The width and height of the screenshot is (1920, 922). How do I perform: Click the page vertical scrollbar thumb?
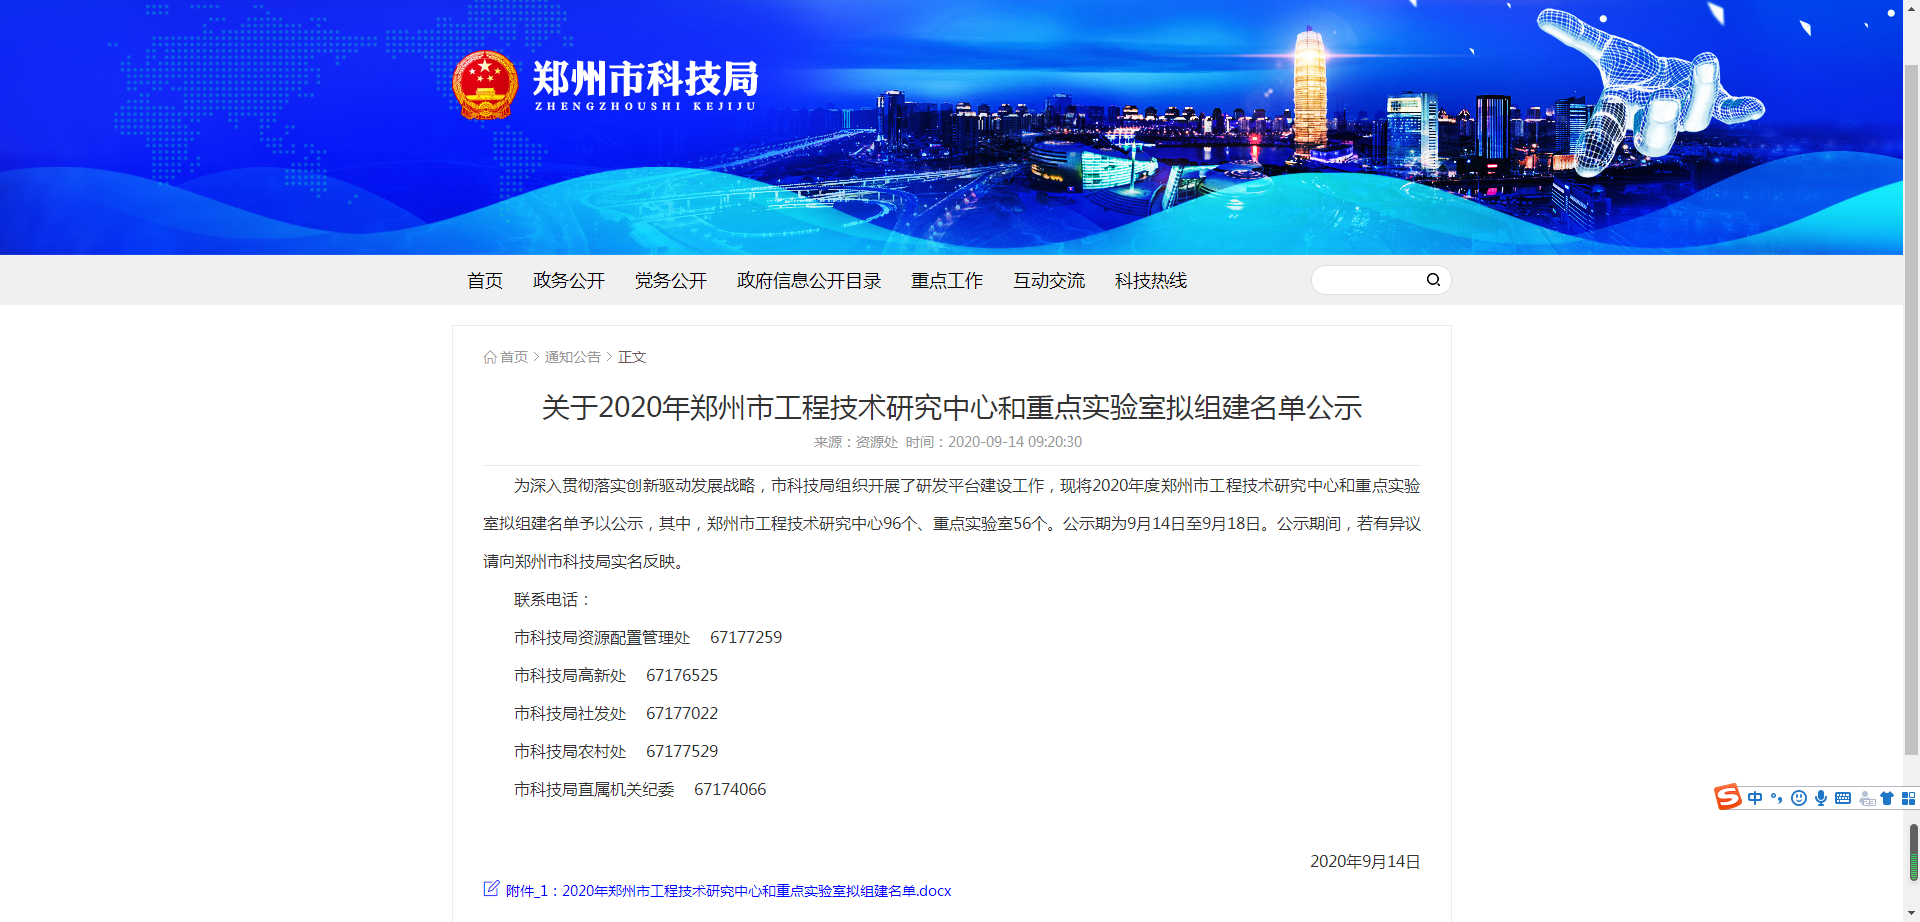click(x=1911, y=410)
